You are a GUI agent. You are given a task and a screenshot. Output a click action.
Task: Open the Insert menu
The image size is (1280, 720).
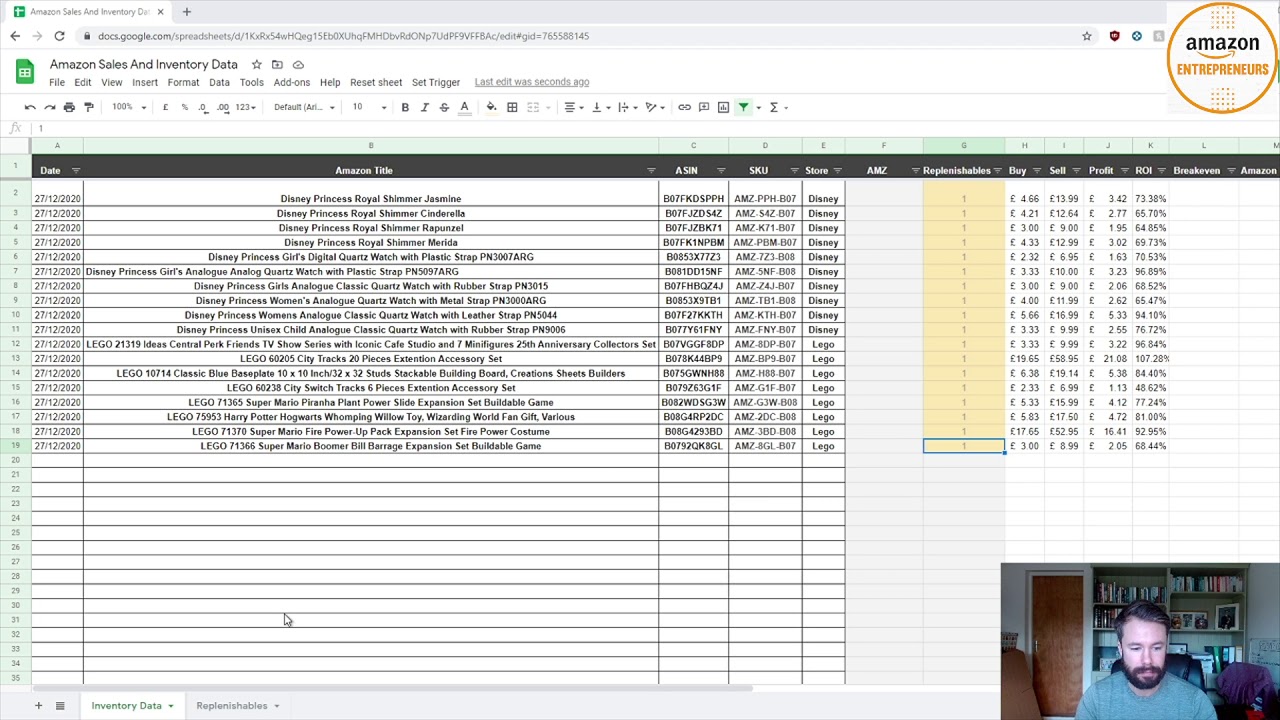click(x=145, y=82)
